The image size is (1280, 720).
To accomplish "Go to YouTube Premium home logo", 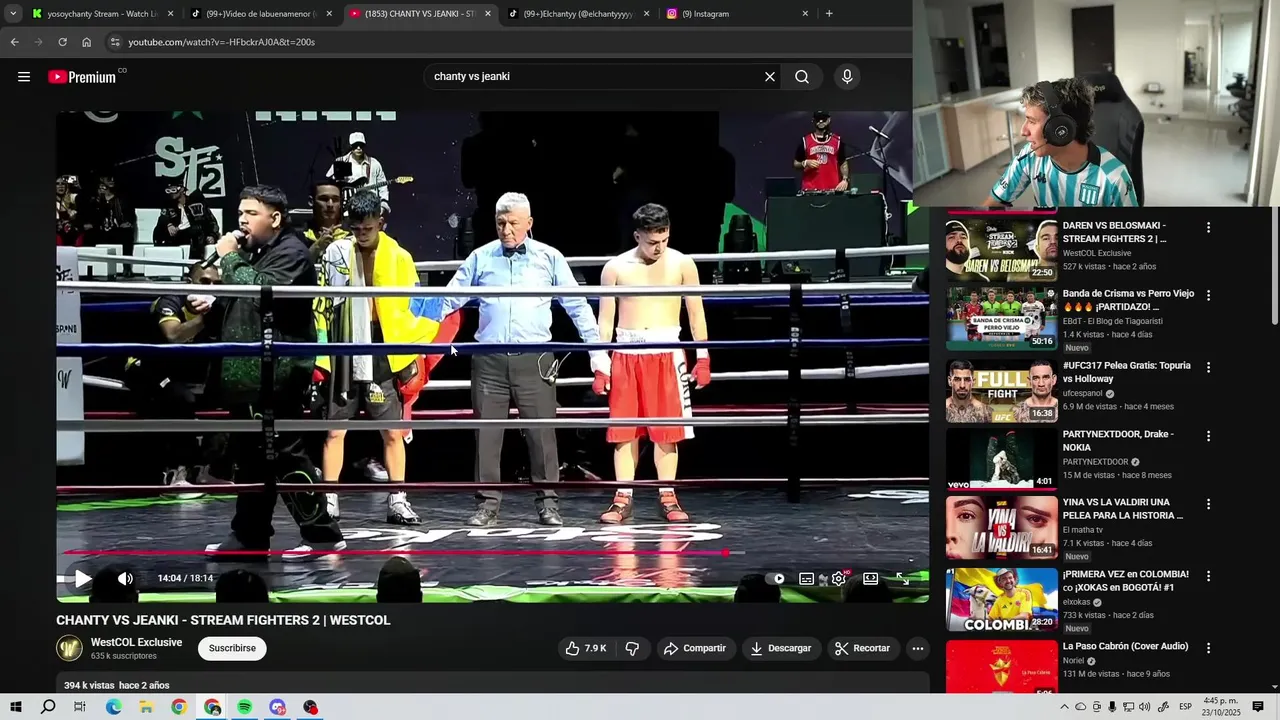I will coord(86,76).
